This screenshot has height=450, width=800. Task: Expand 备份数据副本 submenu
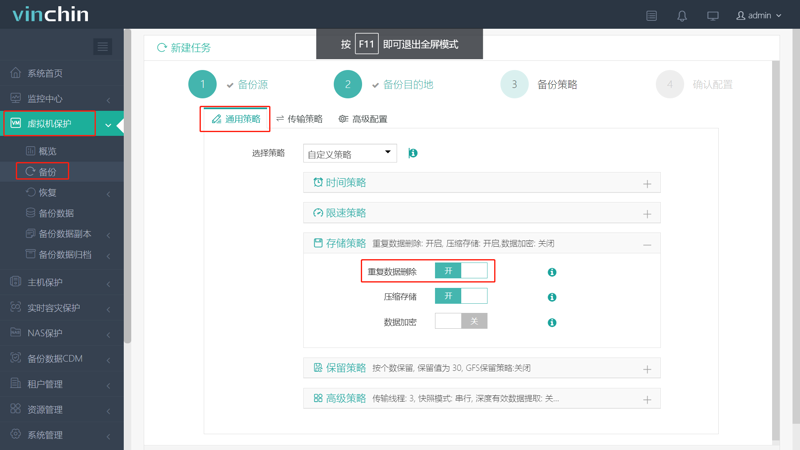pos(62,234)
